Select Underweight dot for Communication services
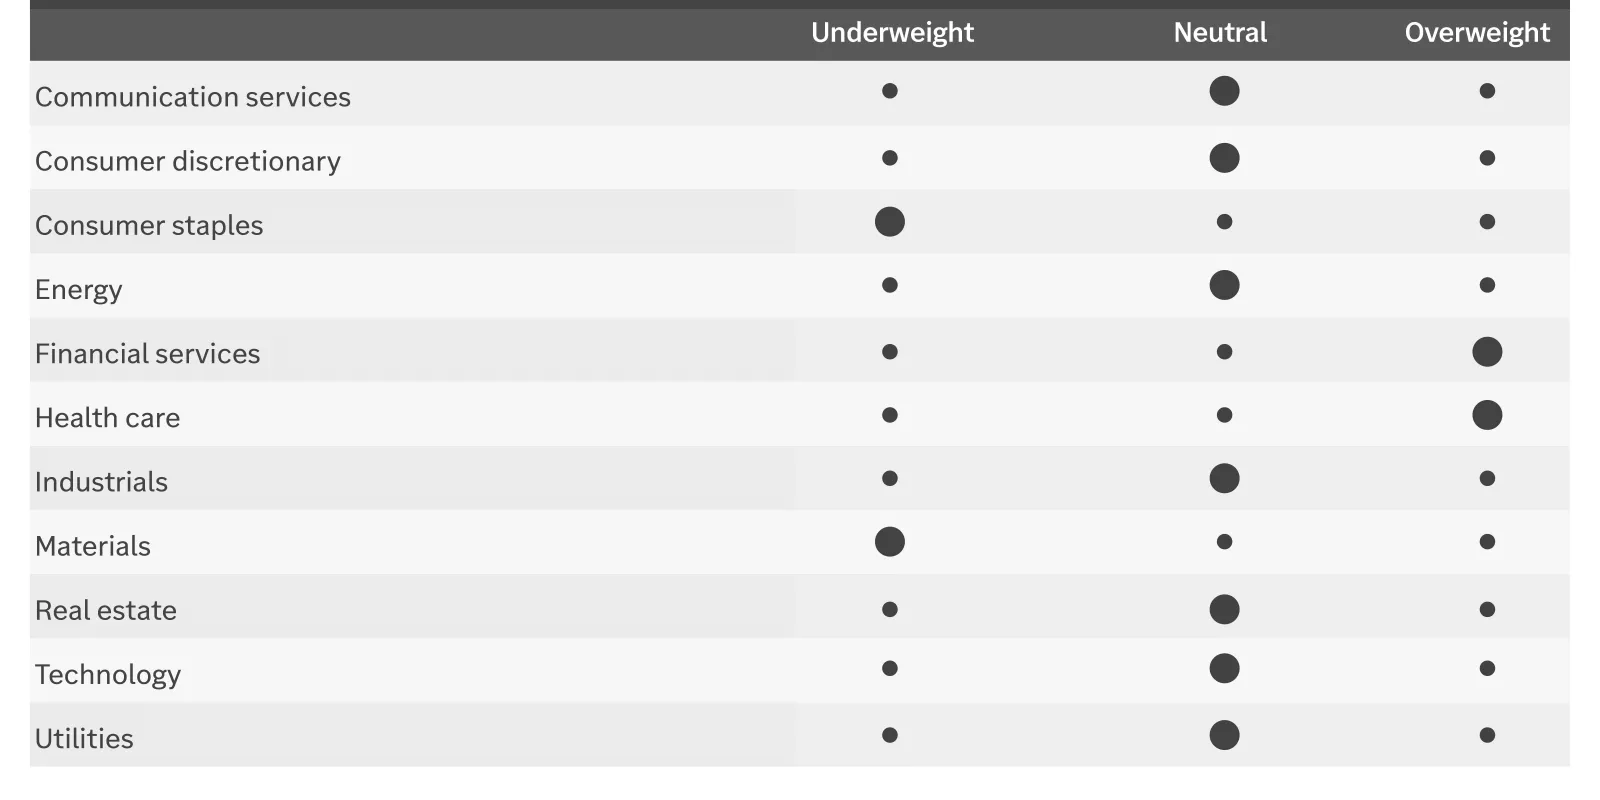The height and width of the screenshot is (800, 1600). point(890,91)
